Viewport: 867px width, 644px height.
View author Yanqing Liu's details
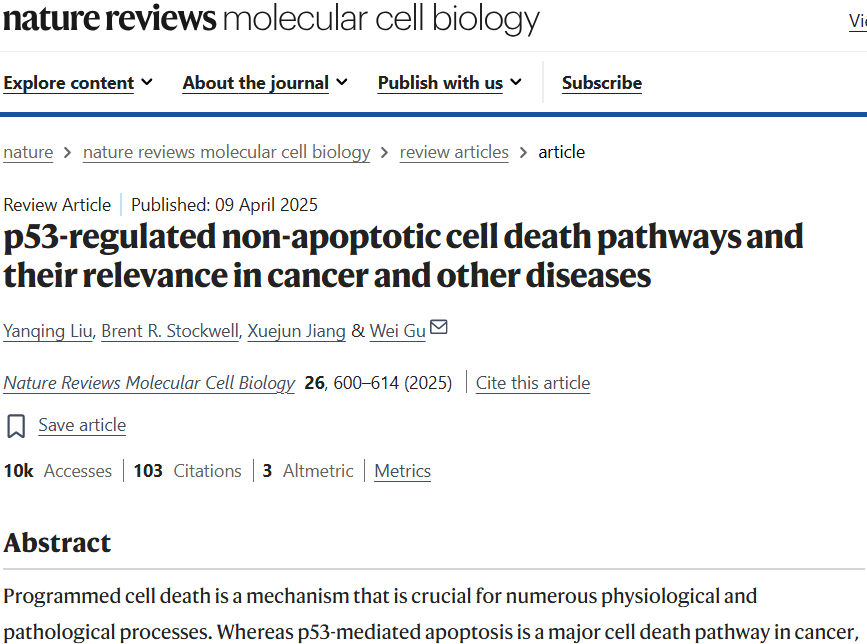[48, 331]
